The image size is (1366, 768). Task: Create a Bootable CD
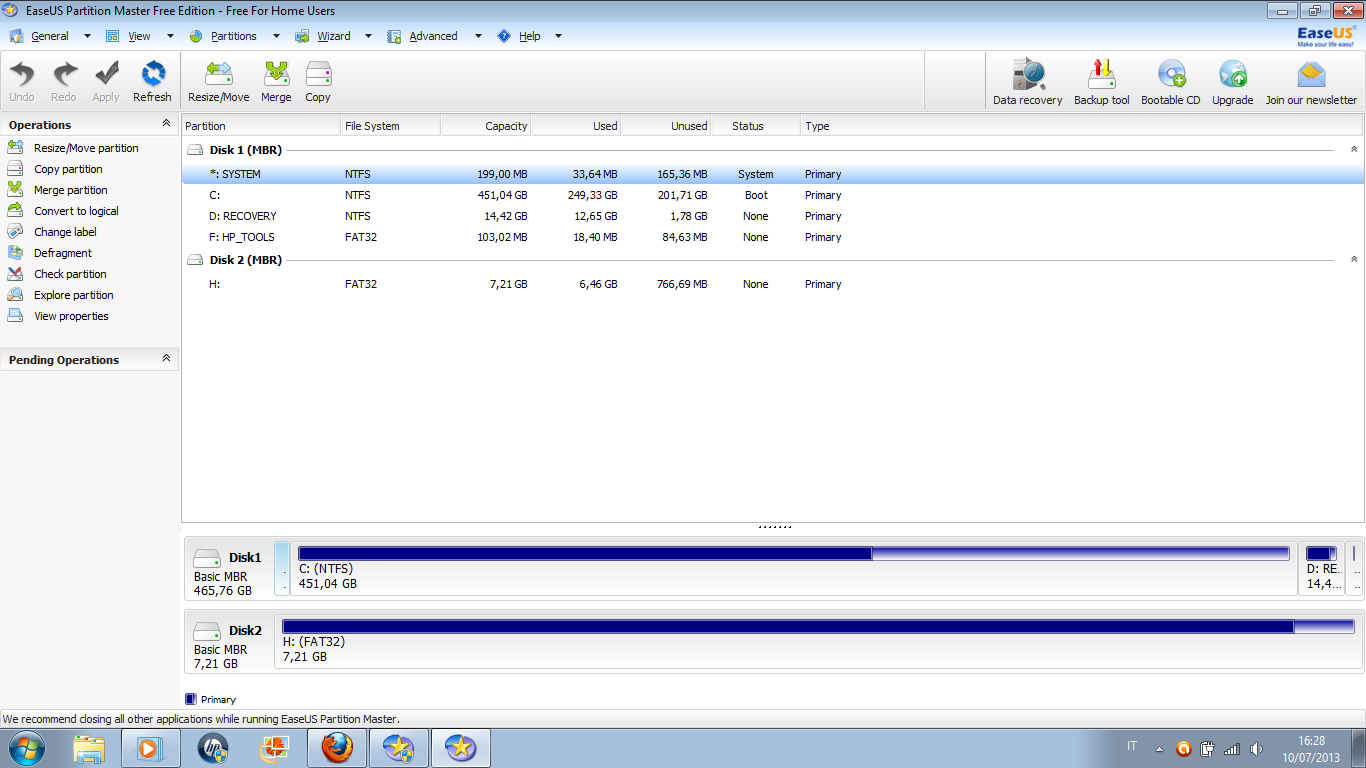(1170, 82)
